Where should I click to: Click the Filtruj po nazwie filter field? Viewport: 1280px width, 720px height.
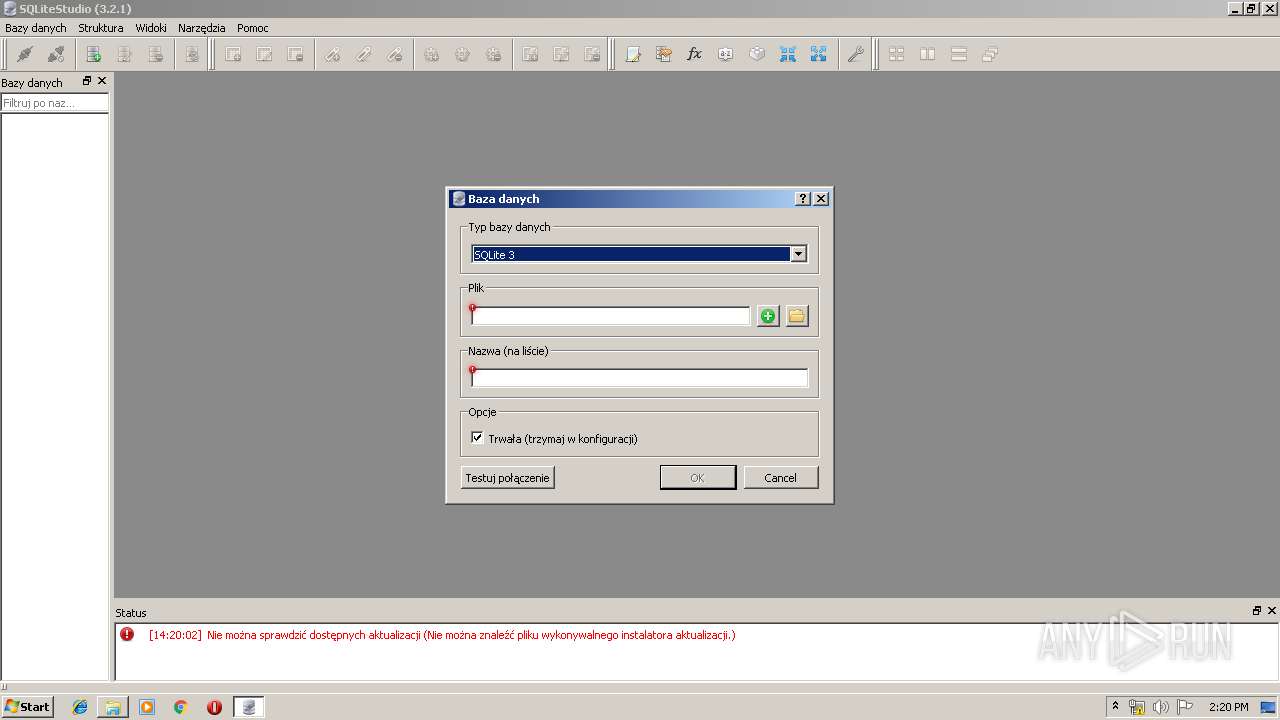54,103
